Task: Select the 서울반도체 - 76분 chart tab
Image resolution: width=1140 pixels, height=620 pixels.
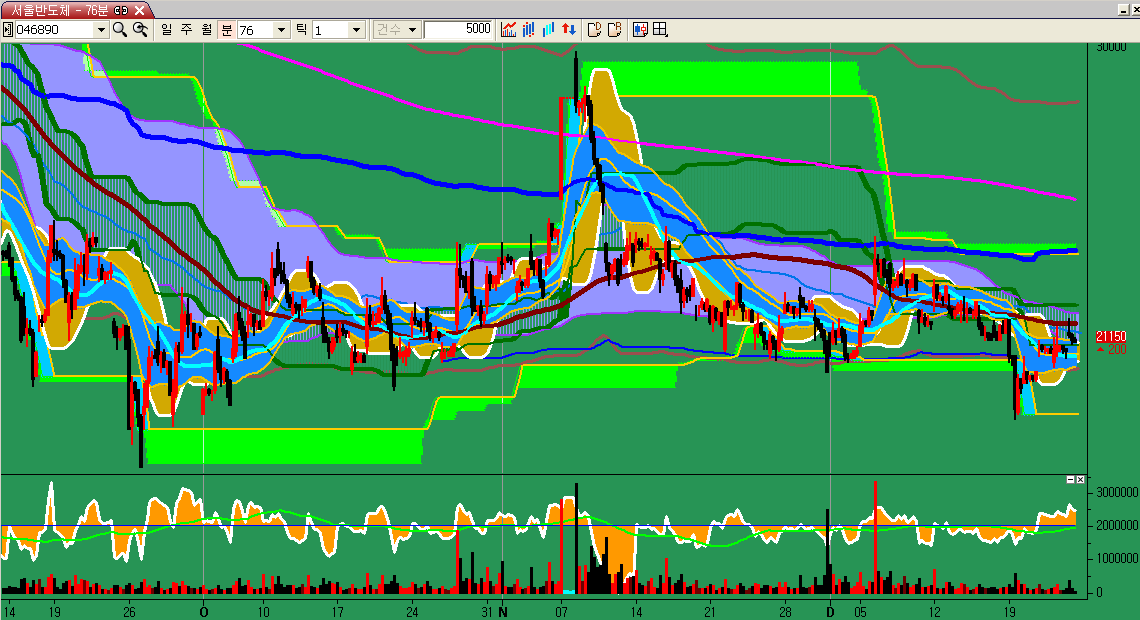Action: [60, 9]
